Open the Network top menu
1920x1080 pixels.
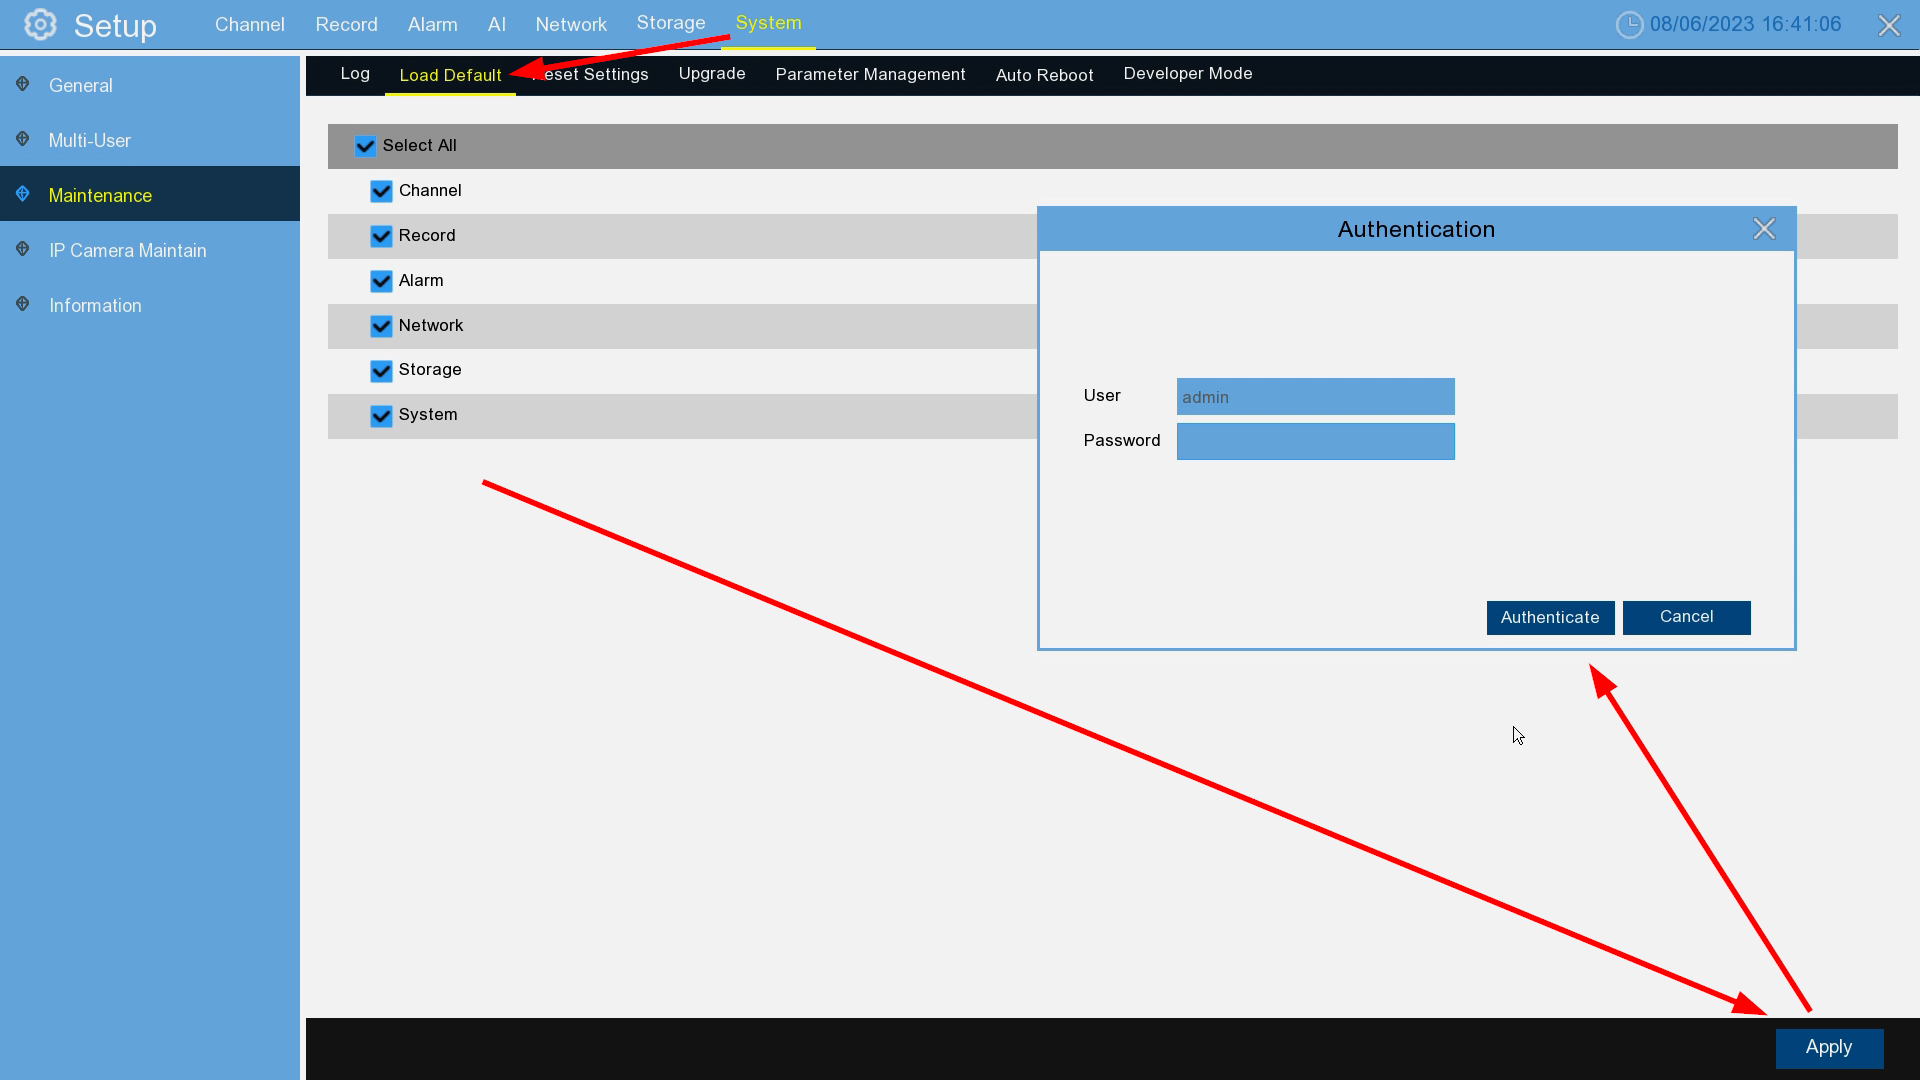570,24
